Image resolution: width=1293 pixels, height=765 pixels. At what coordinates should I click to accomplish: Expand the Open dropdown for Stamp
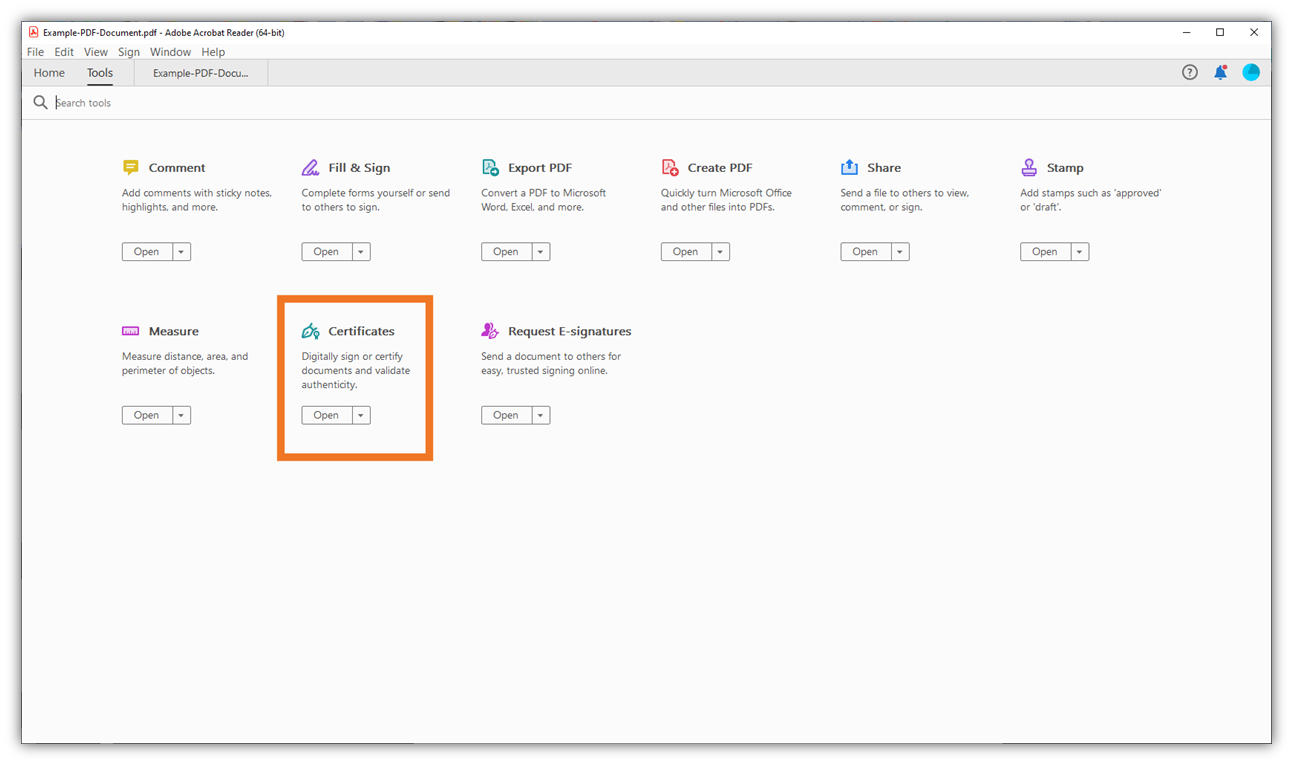pyautogui.click(x=1079, y=251)
